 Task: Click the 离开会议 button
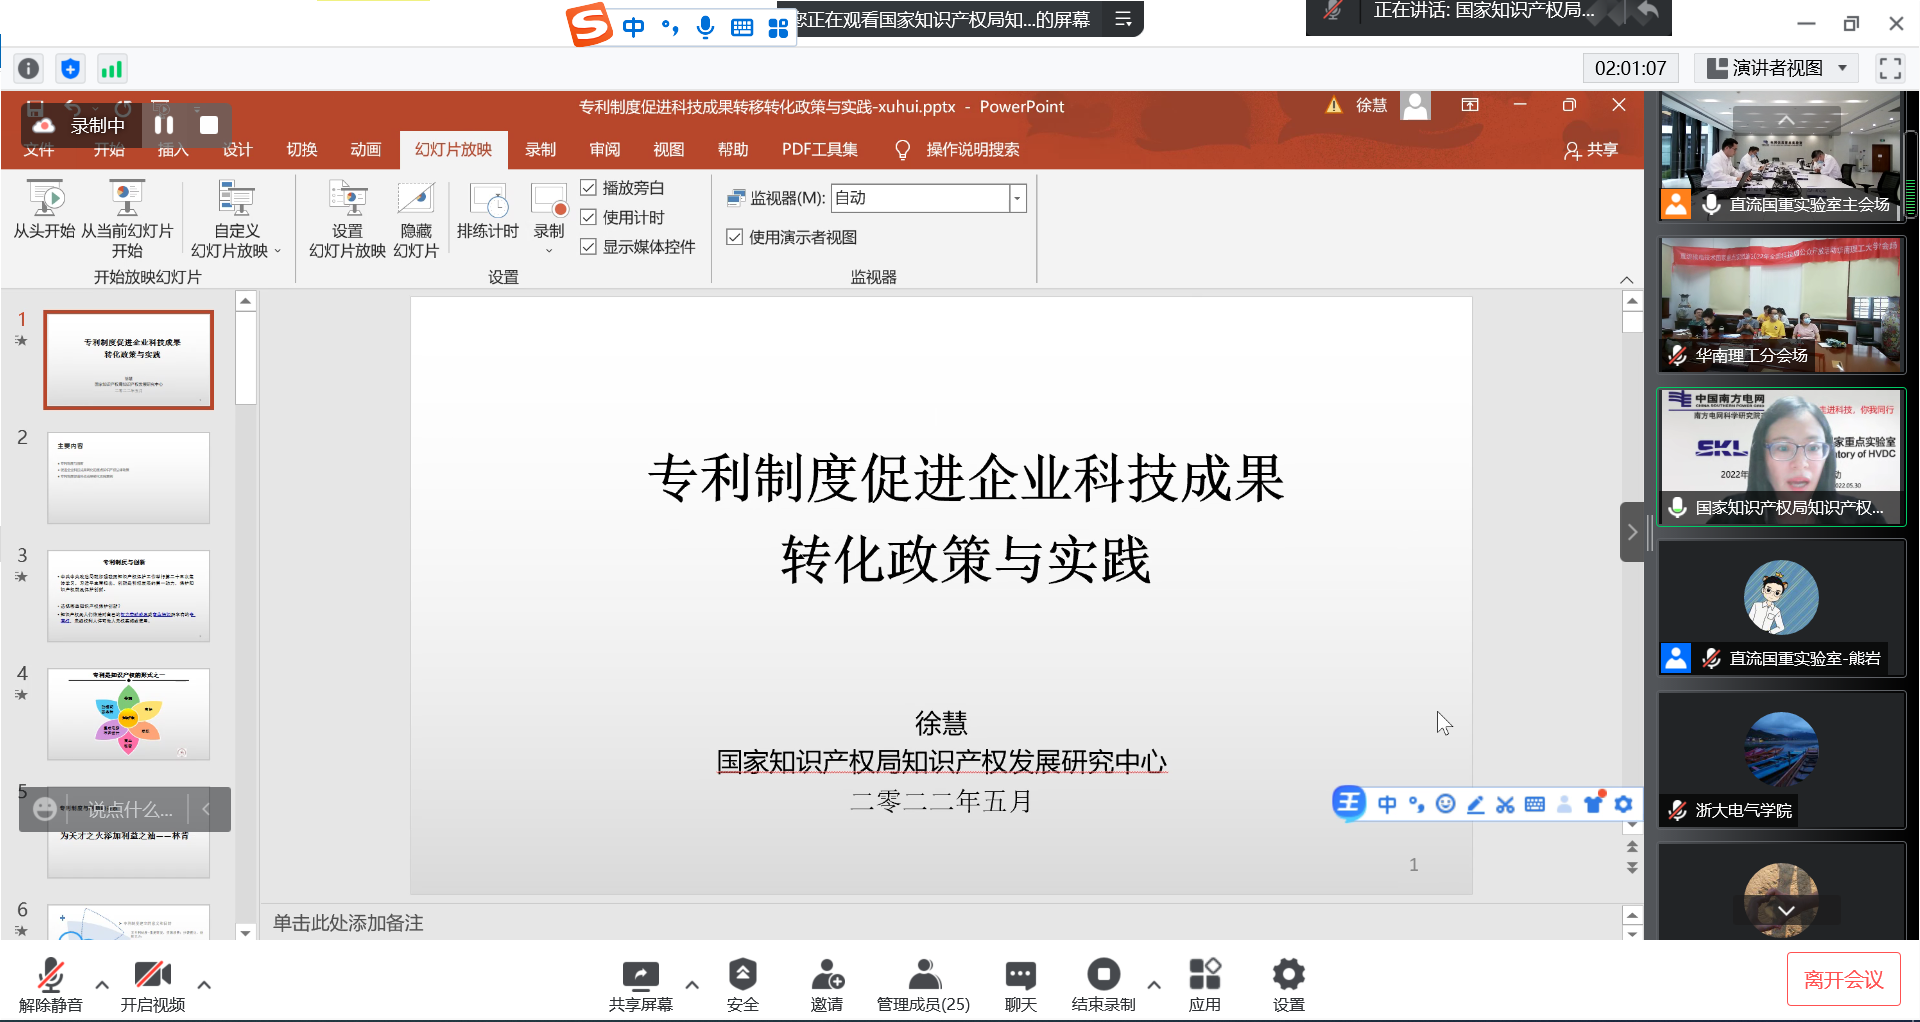point(1843,980)
